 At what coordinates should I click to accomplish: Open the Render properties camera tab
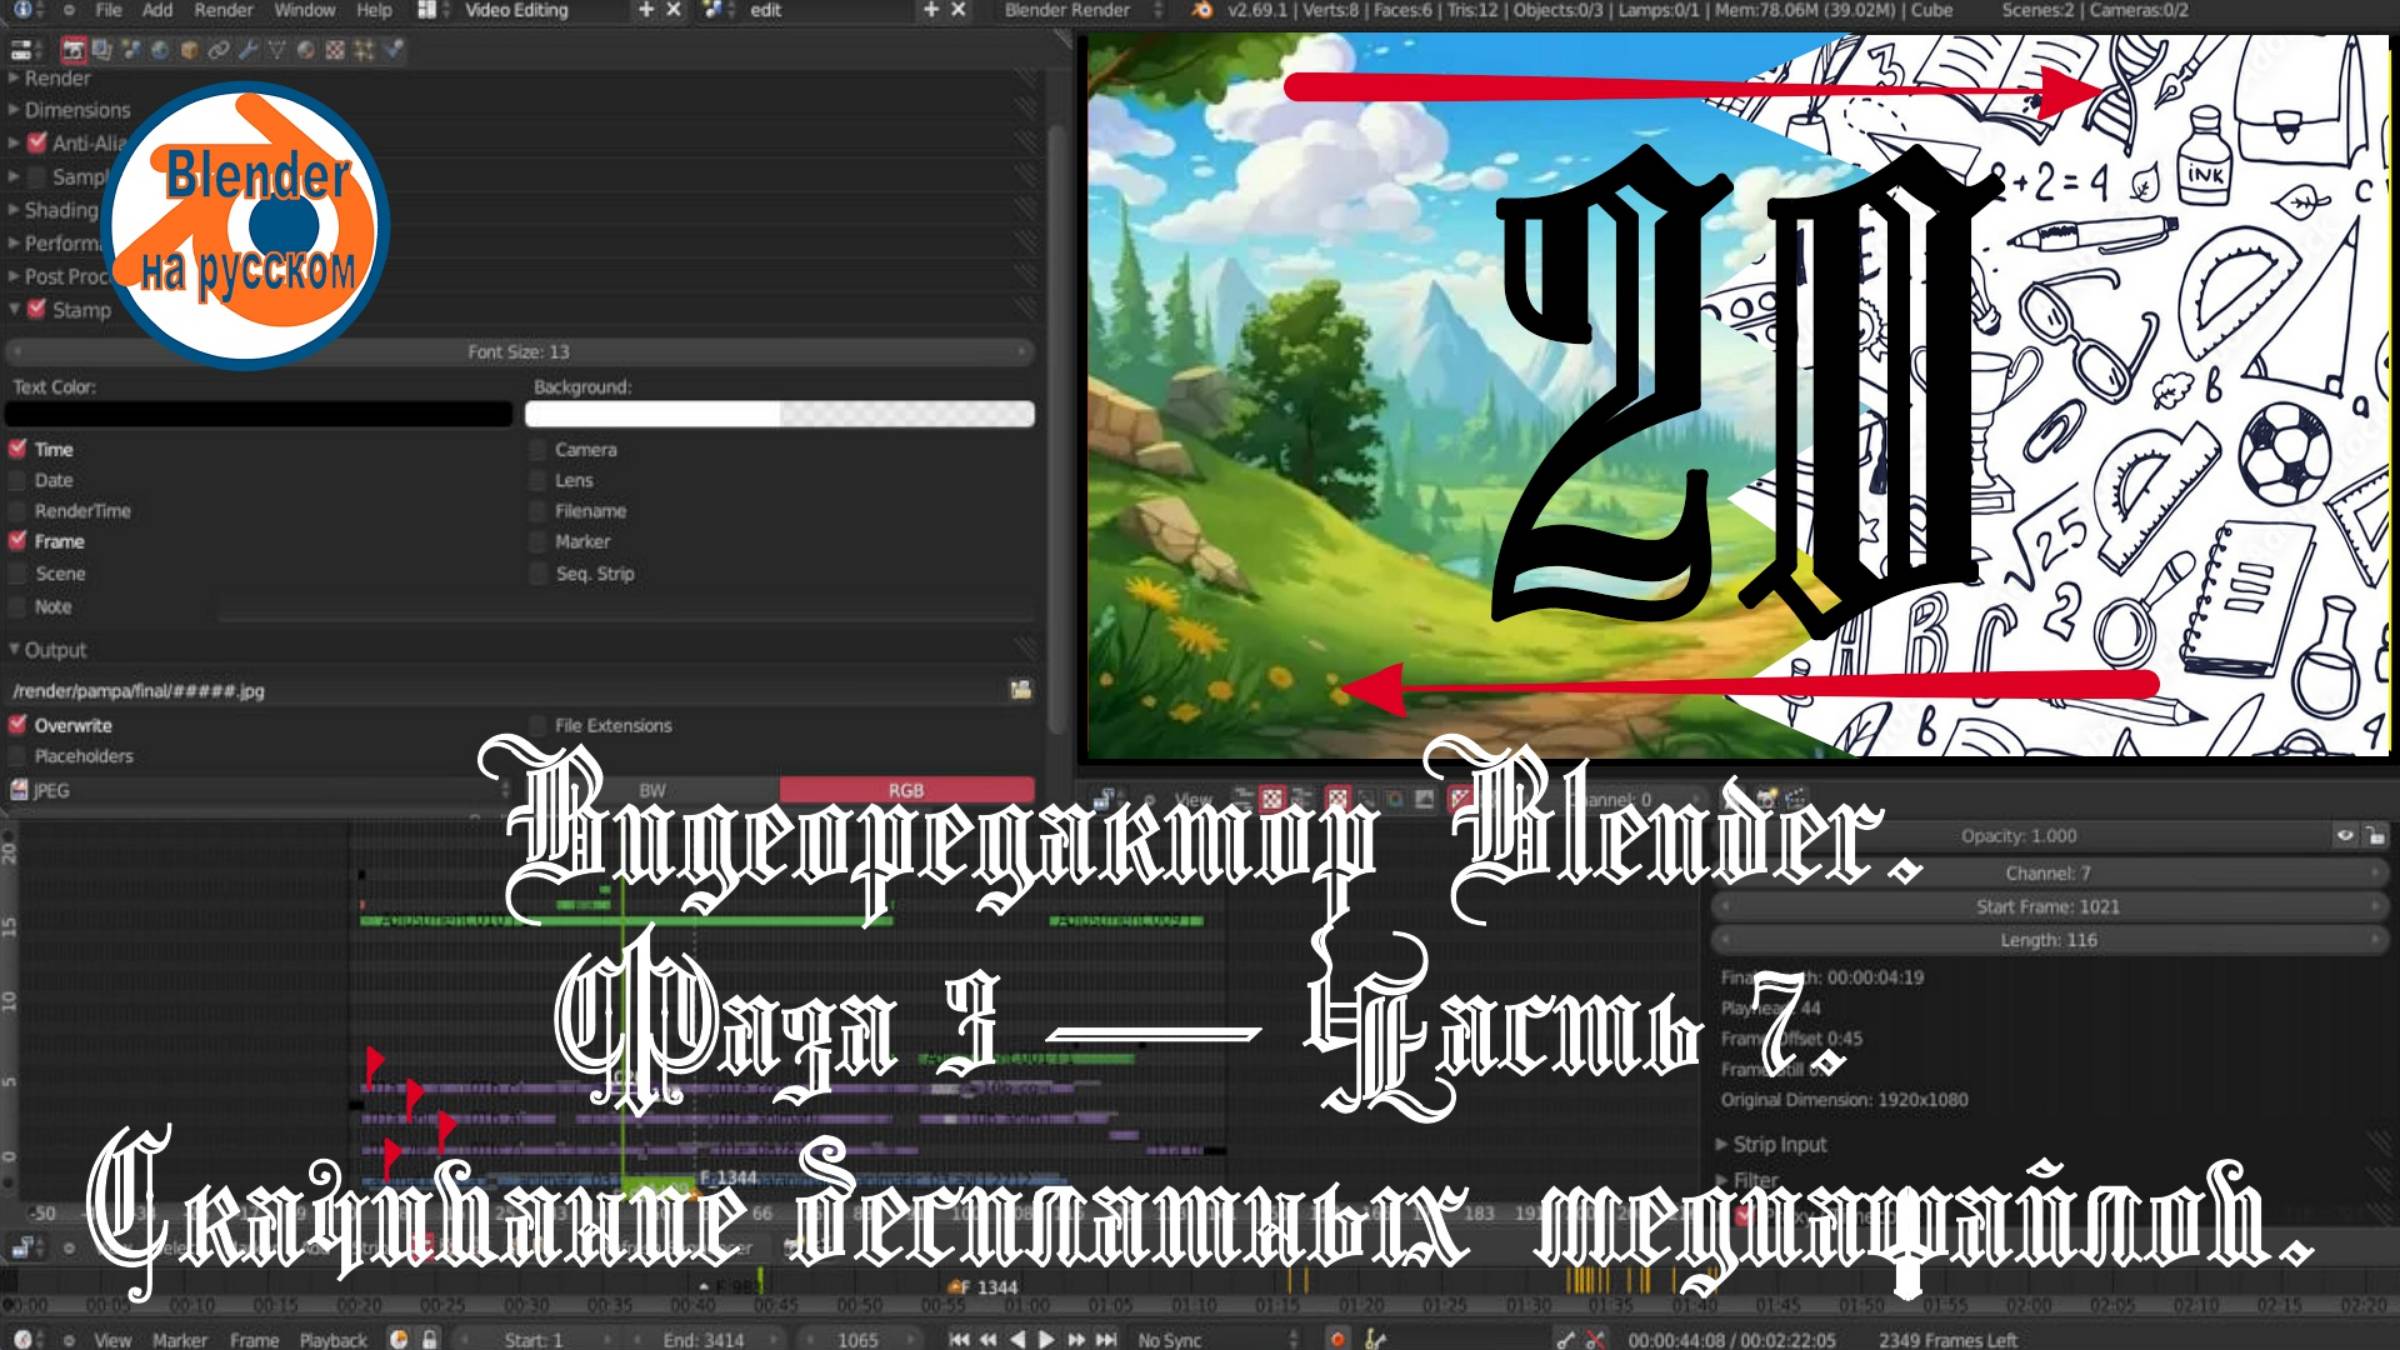73,50
